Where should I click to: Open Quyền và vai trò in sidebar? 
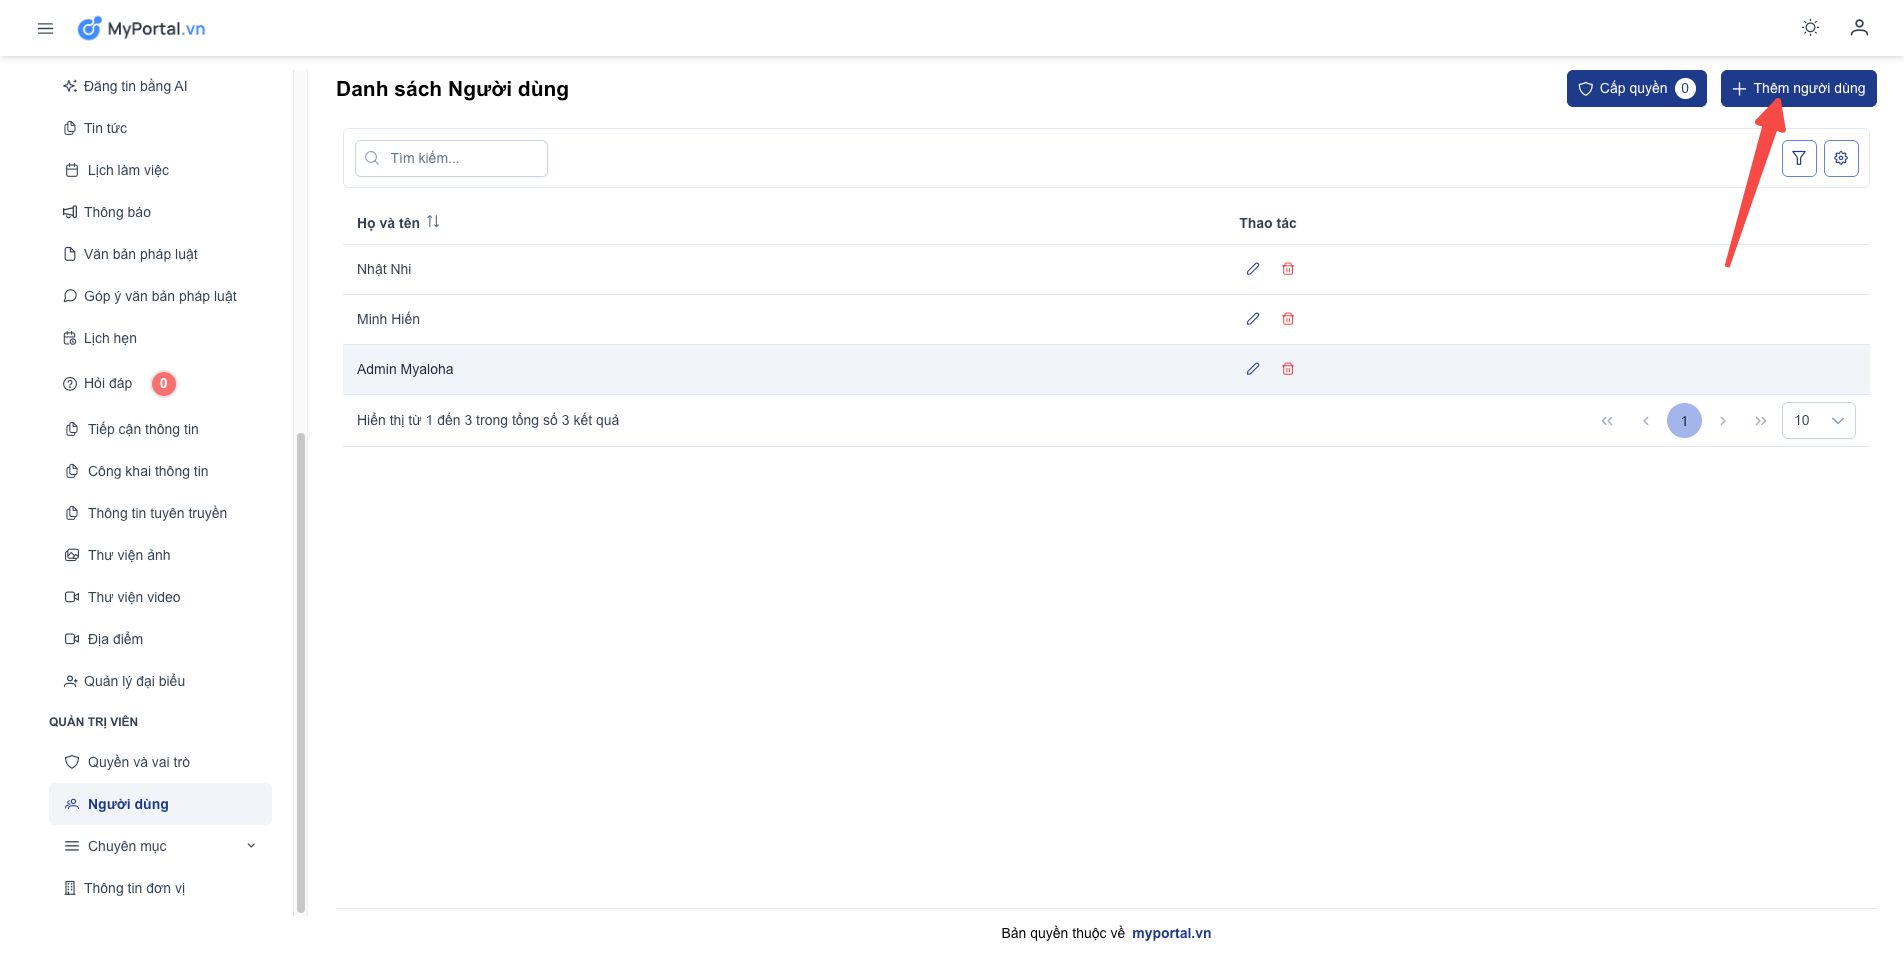(138, 762)
